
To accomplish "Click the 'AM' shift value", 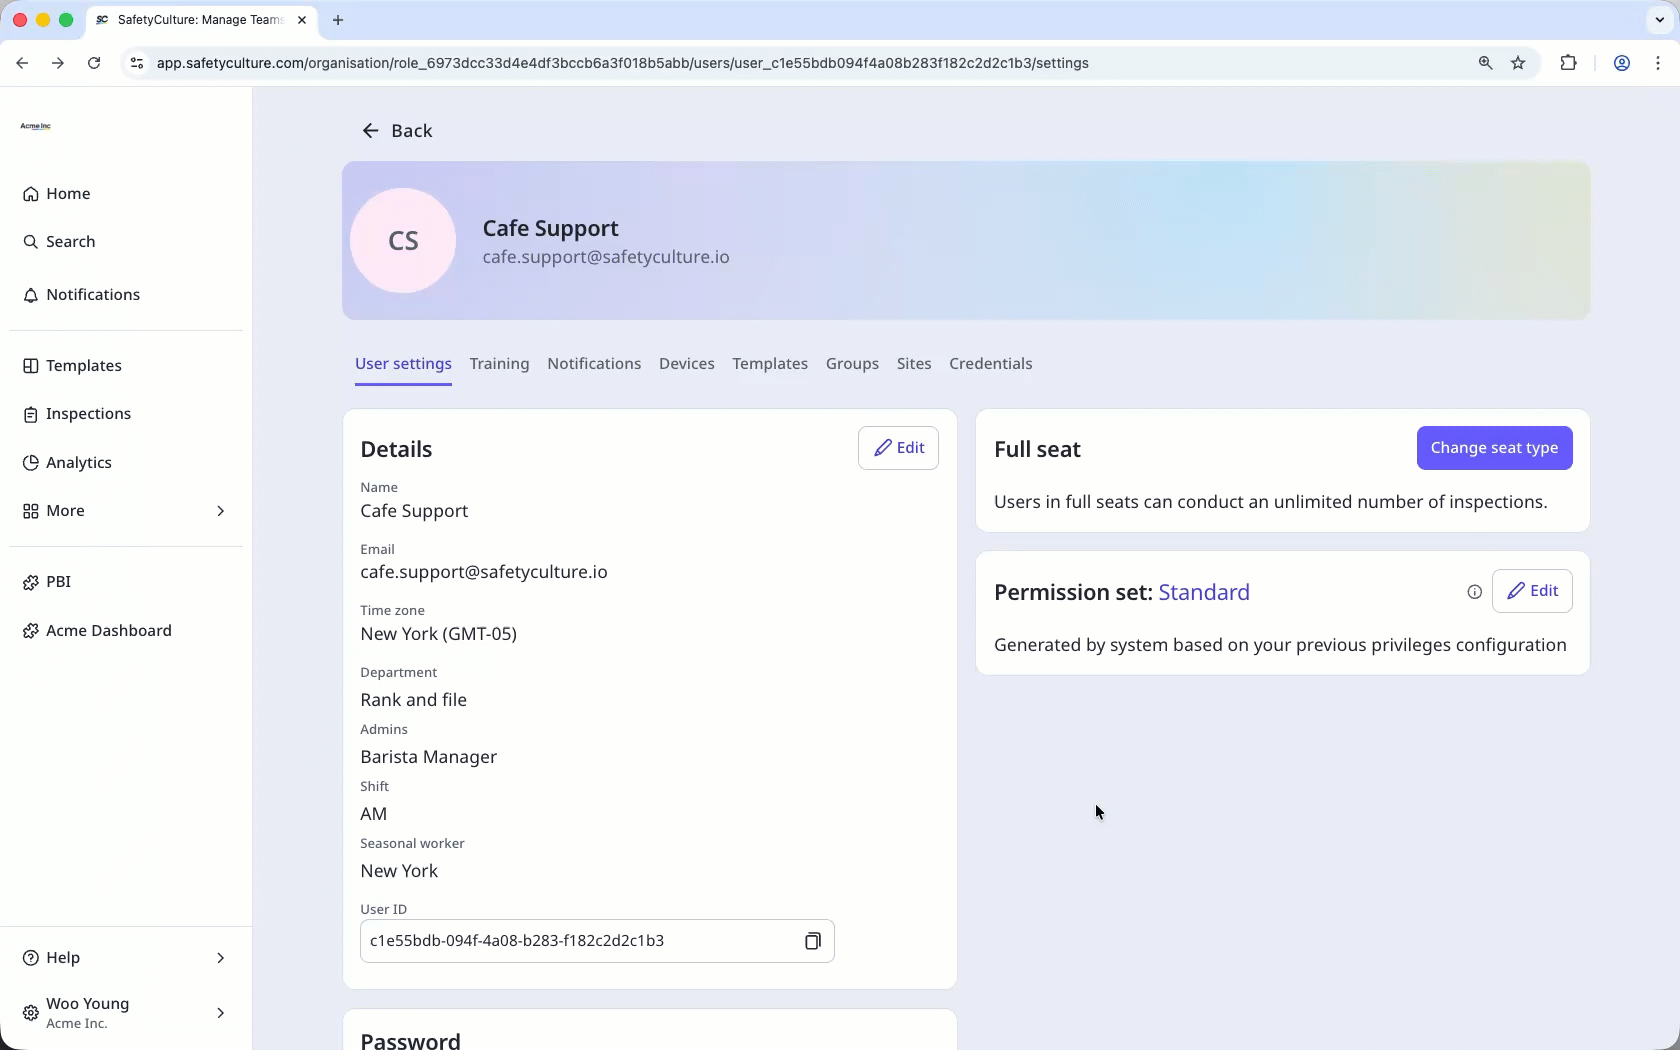I will 373,814.
